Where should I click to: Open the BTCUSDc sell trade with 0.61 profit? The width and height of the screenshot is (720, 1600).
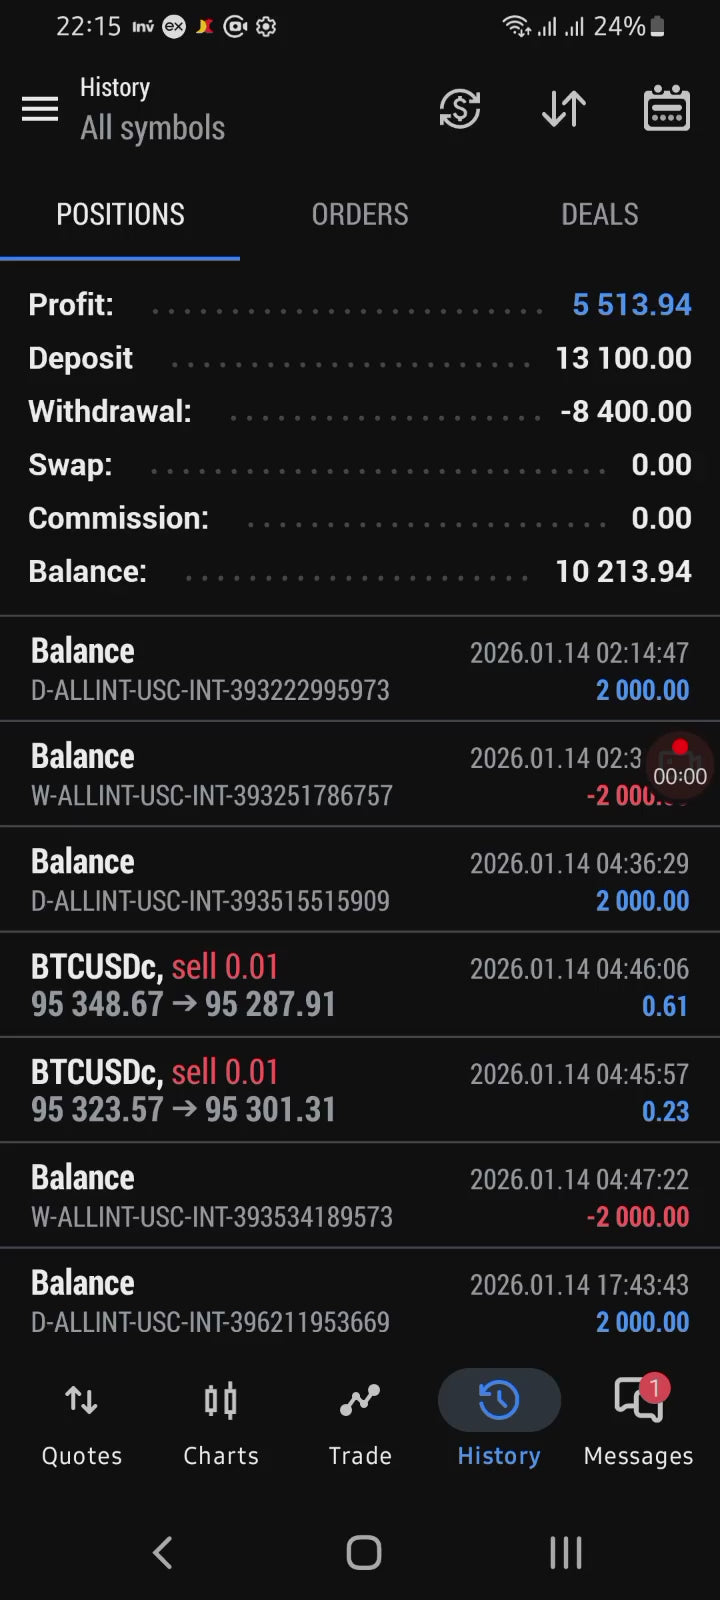click(360, 985)
